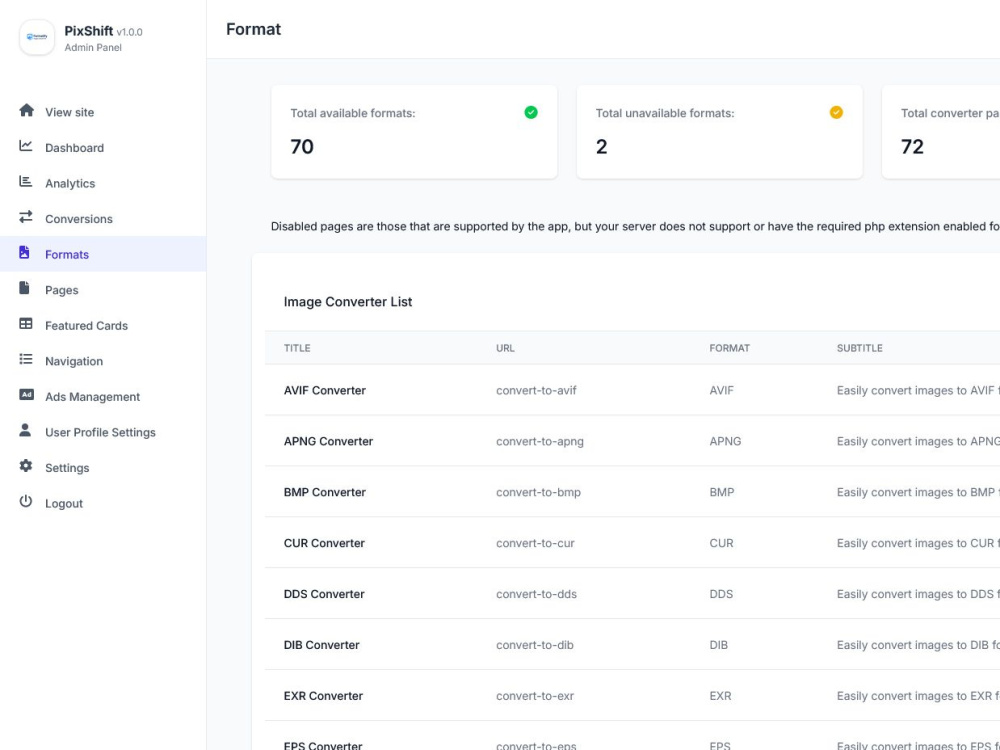The width and height of the screenshot is (1000, 750).
Task: Click the Format page heading
Action: [253, 29]
